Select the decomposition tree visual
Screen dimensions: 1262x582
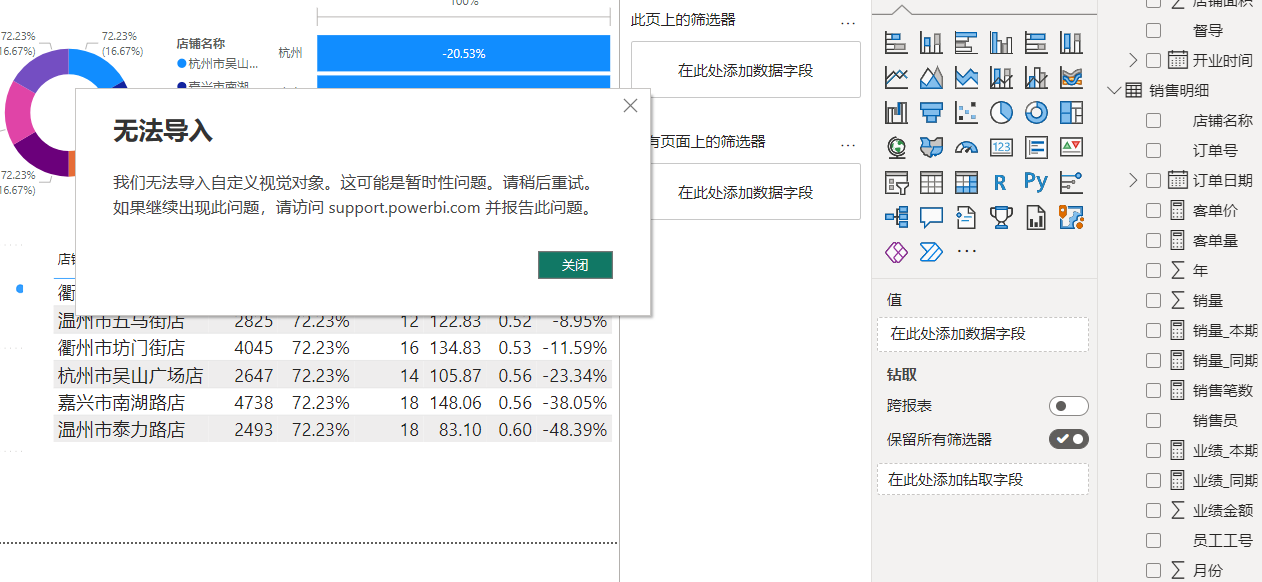click(x=896, y=217)
